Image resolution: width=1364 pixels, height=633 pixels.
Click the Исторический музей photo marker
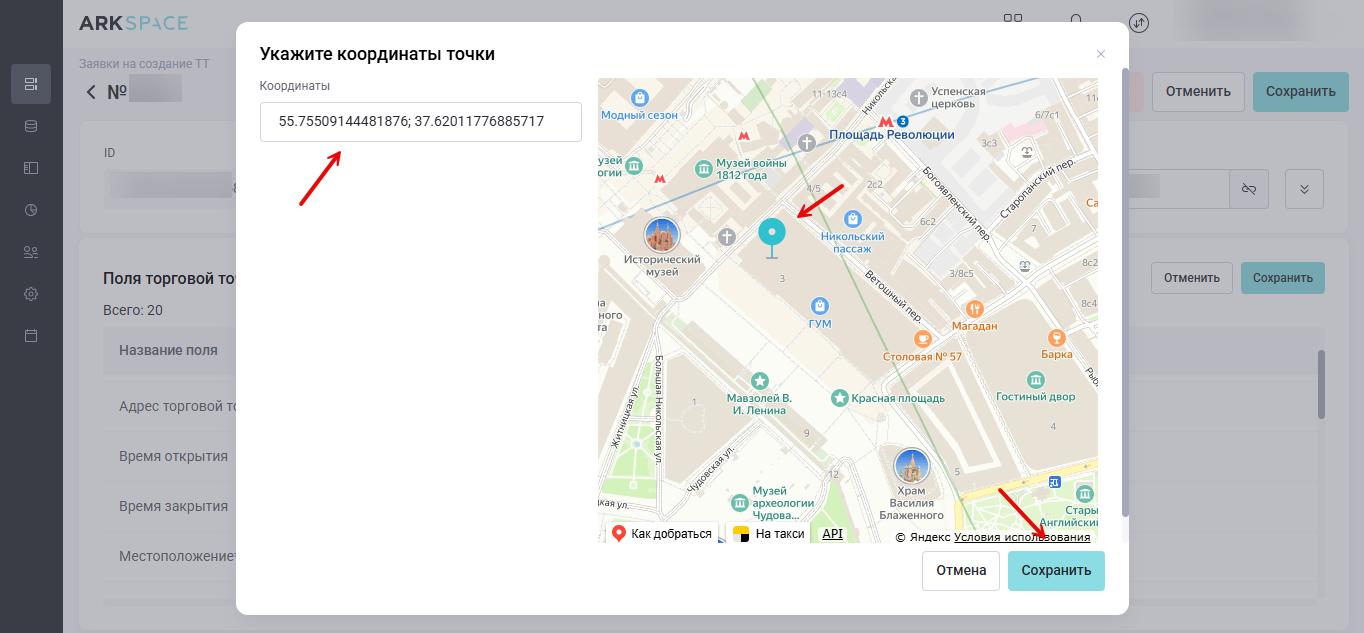(x=662, y=236)
